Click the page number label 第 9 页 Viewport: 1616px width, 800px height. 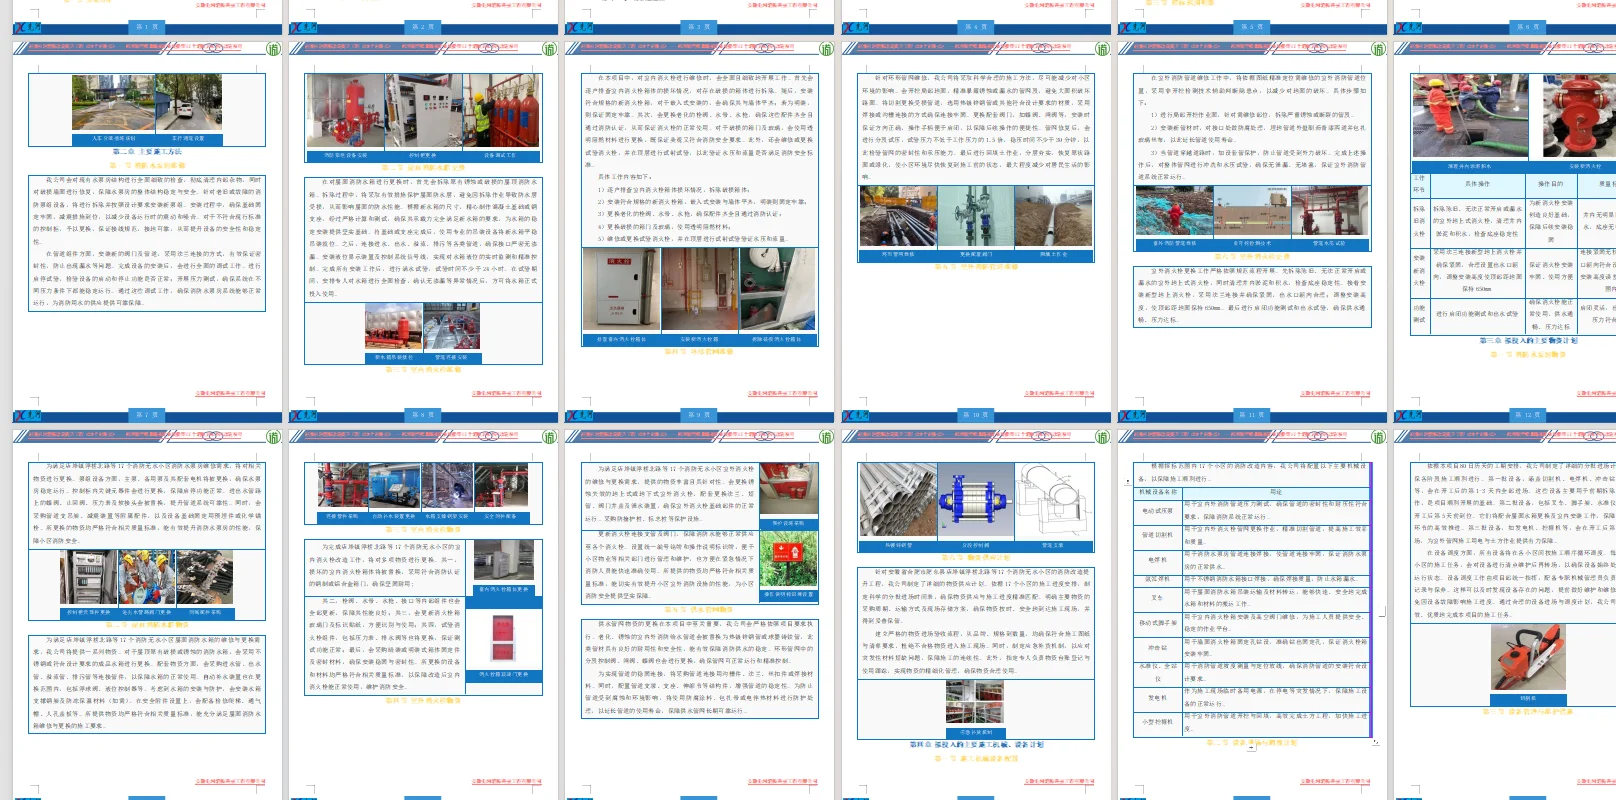point(698,415)
